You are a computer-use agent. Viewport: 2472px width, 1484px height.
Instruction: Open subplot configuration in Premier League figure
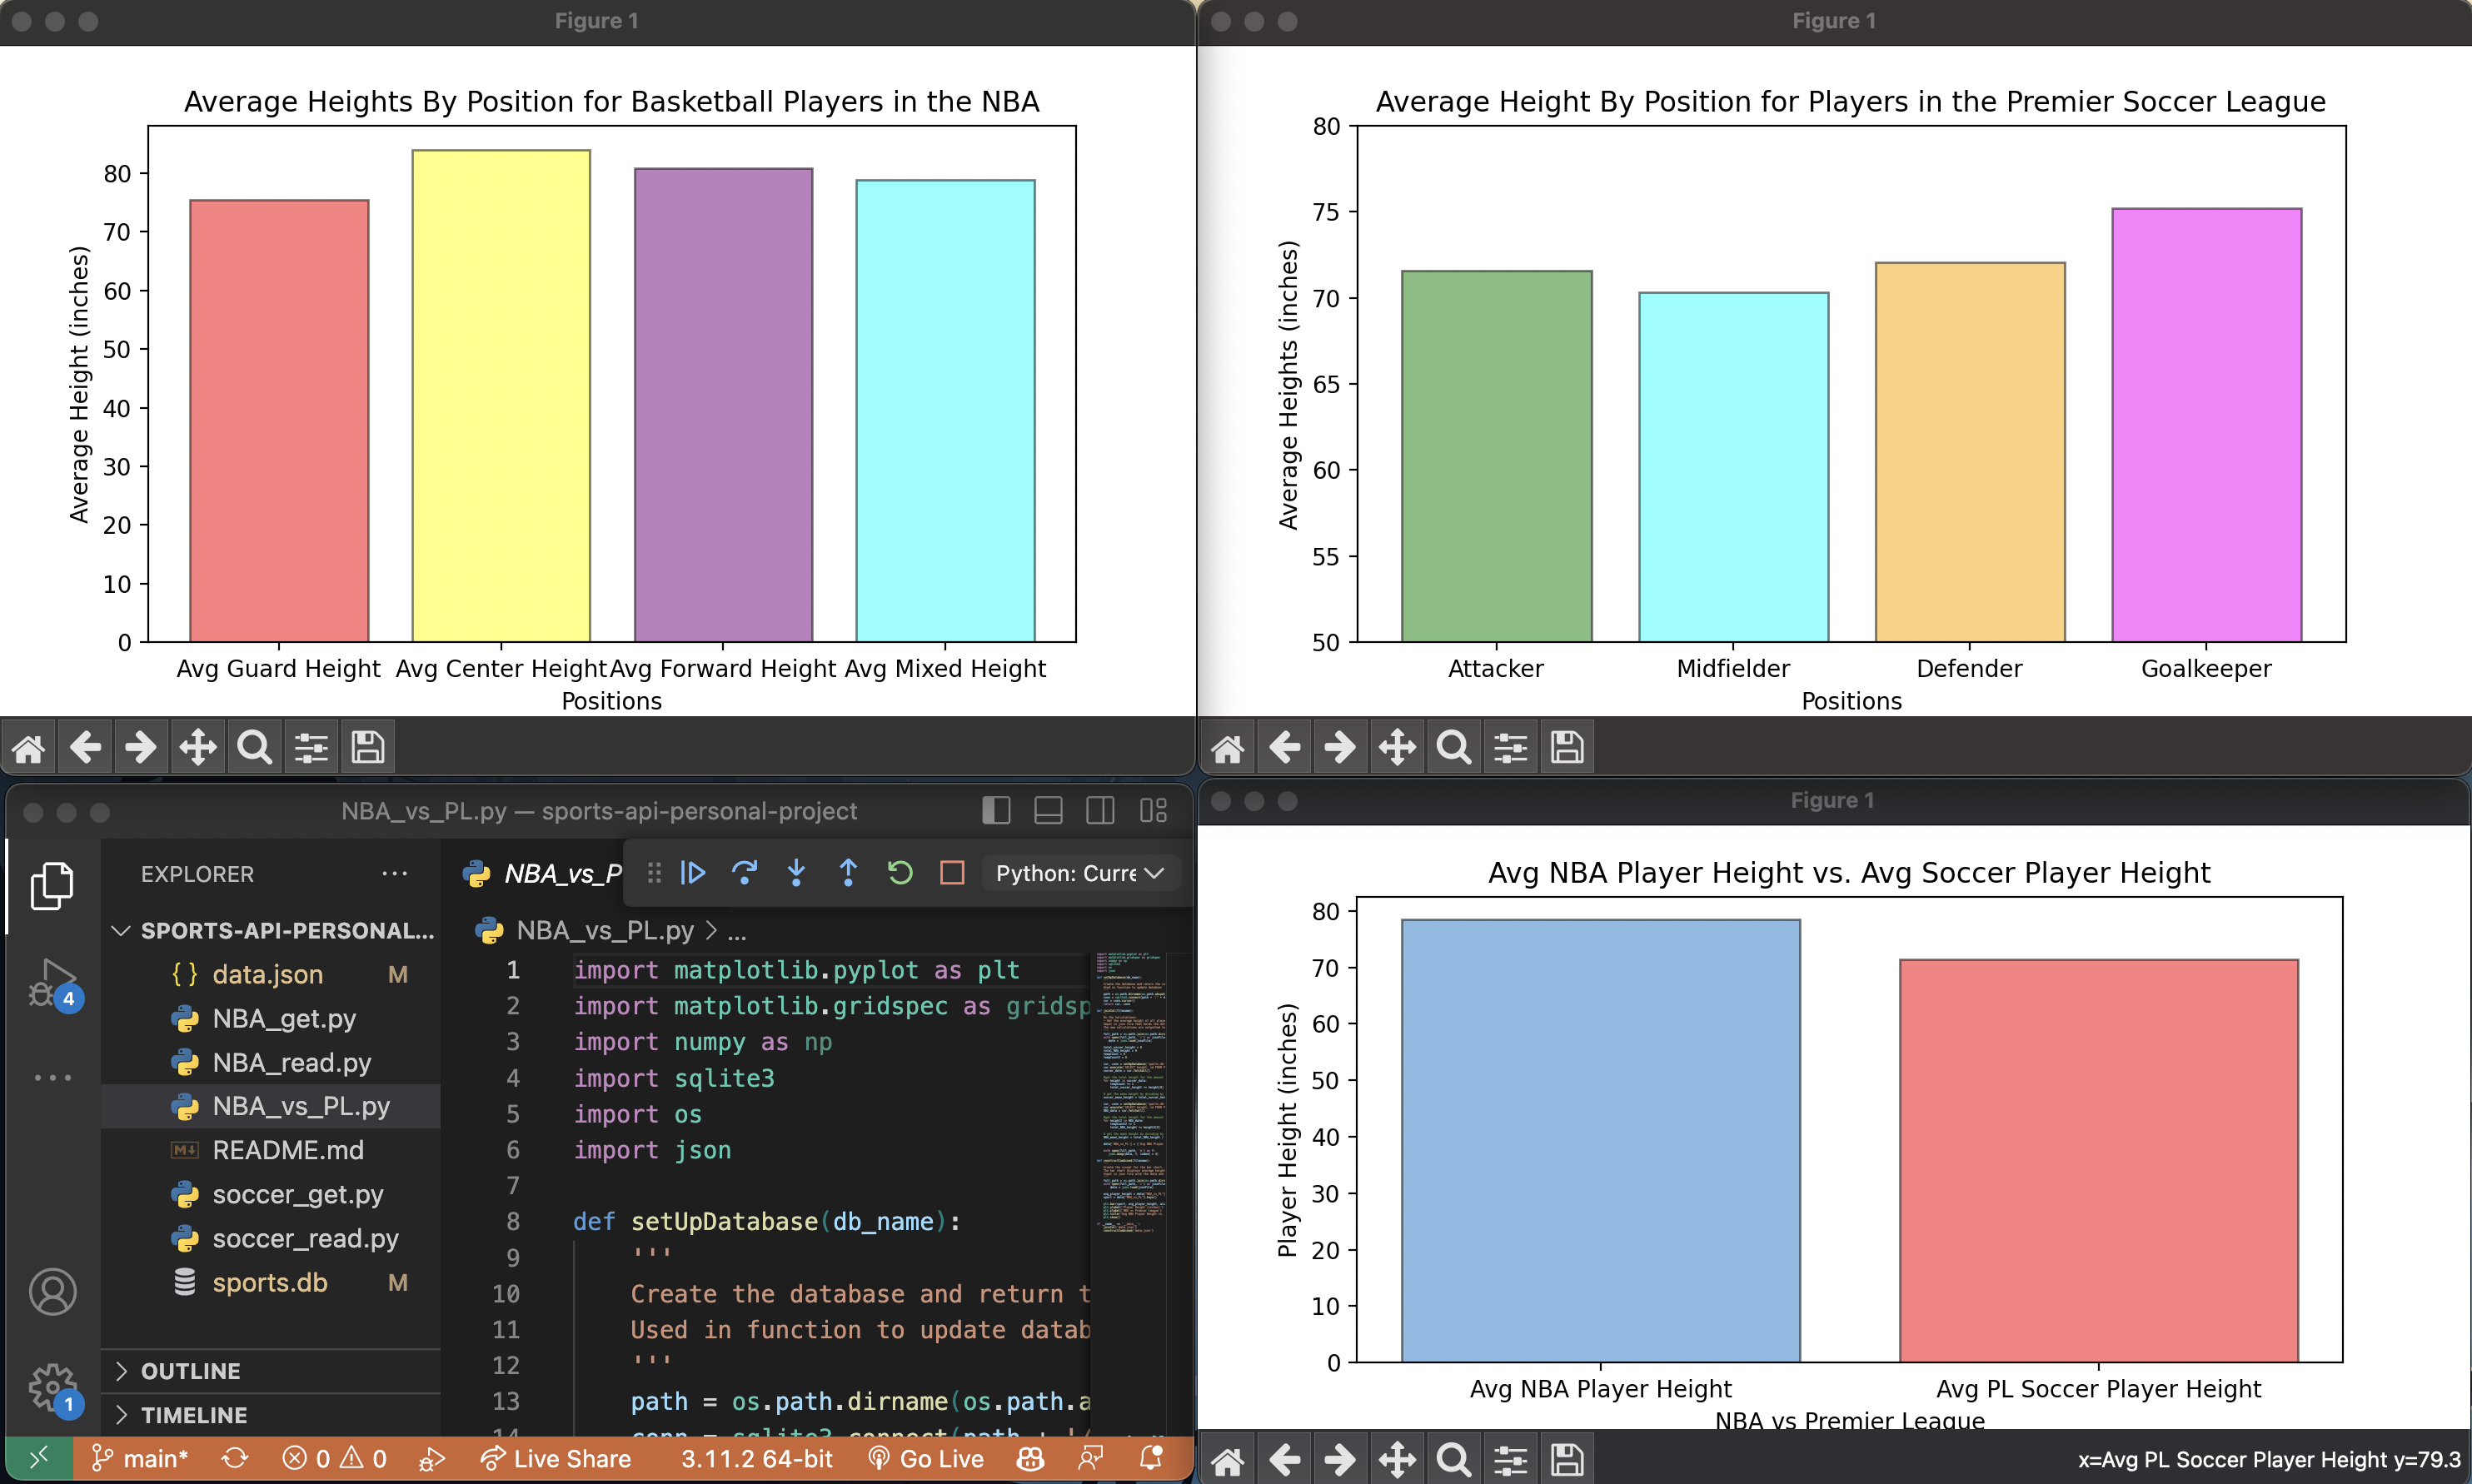point(1510,747)
